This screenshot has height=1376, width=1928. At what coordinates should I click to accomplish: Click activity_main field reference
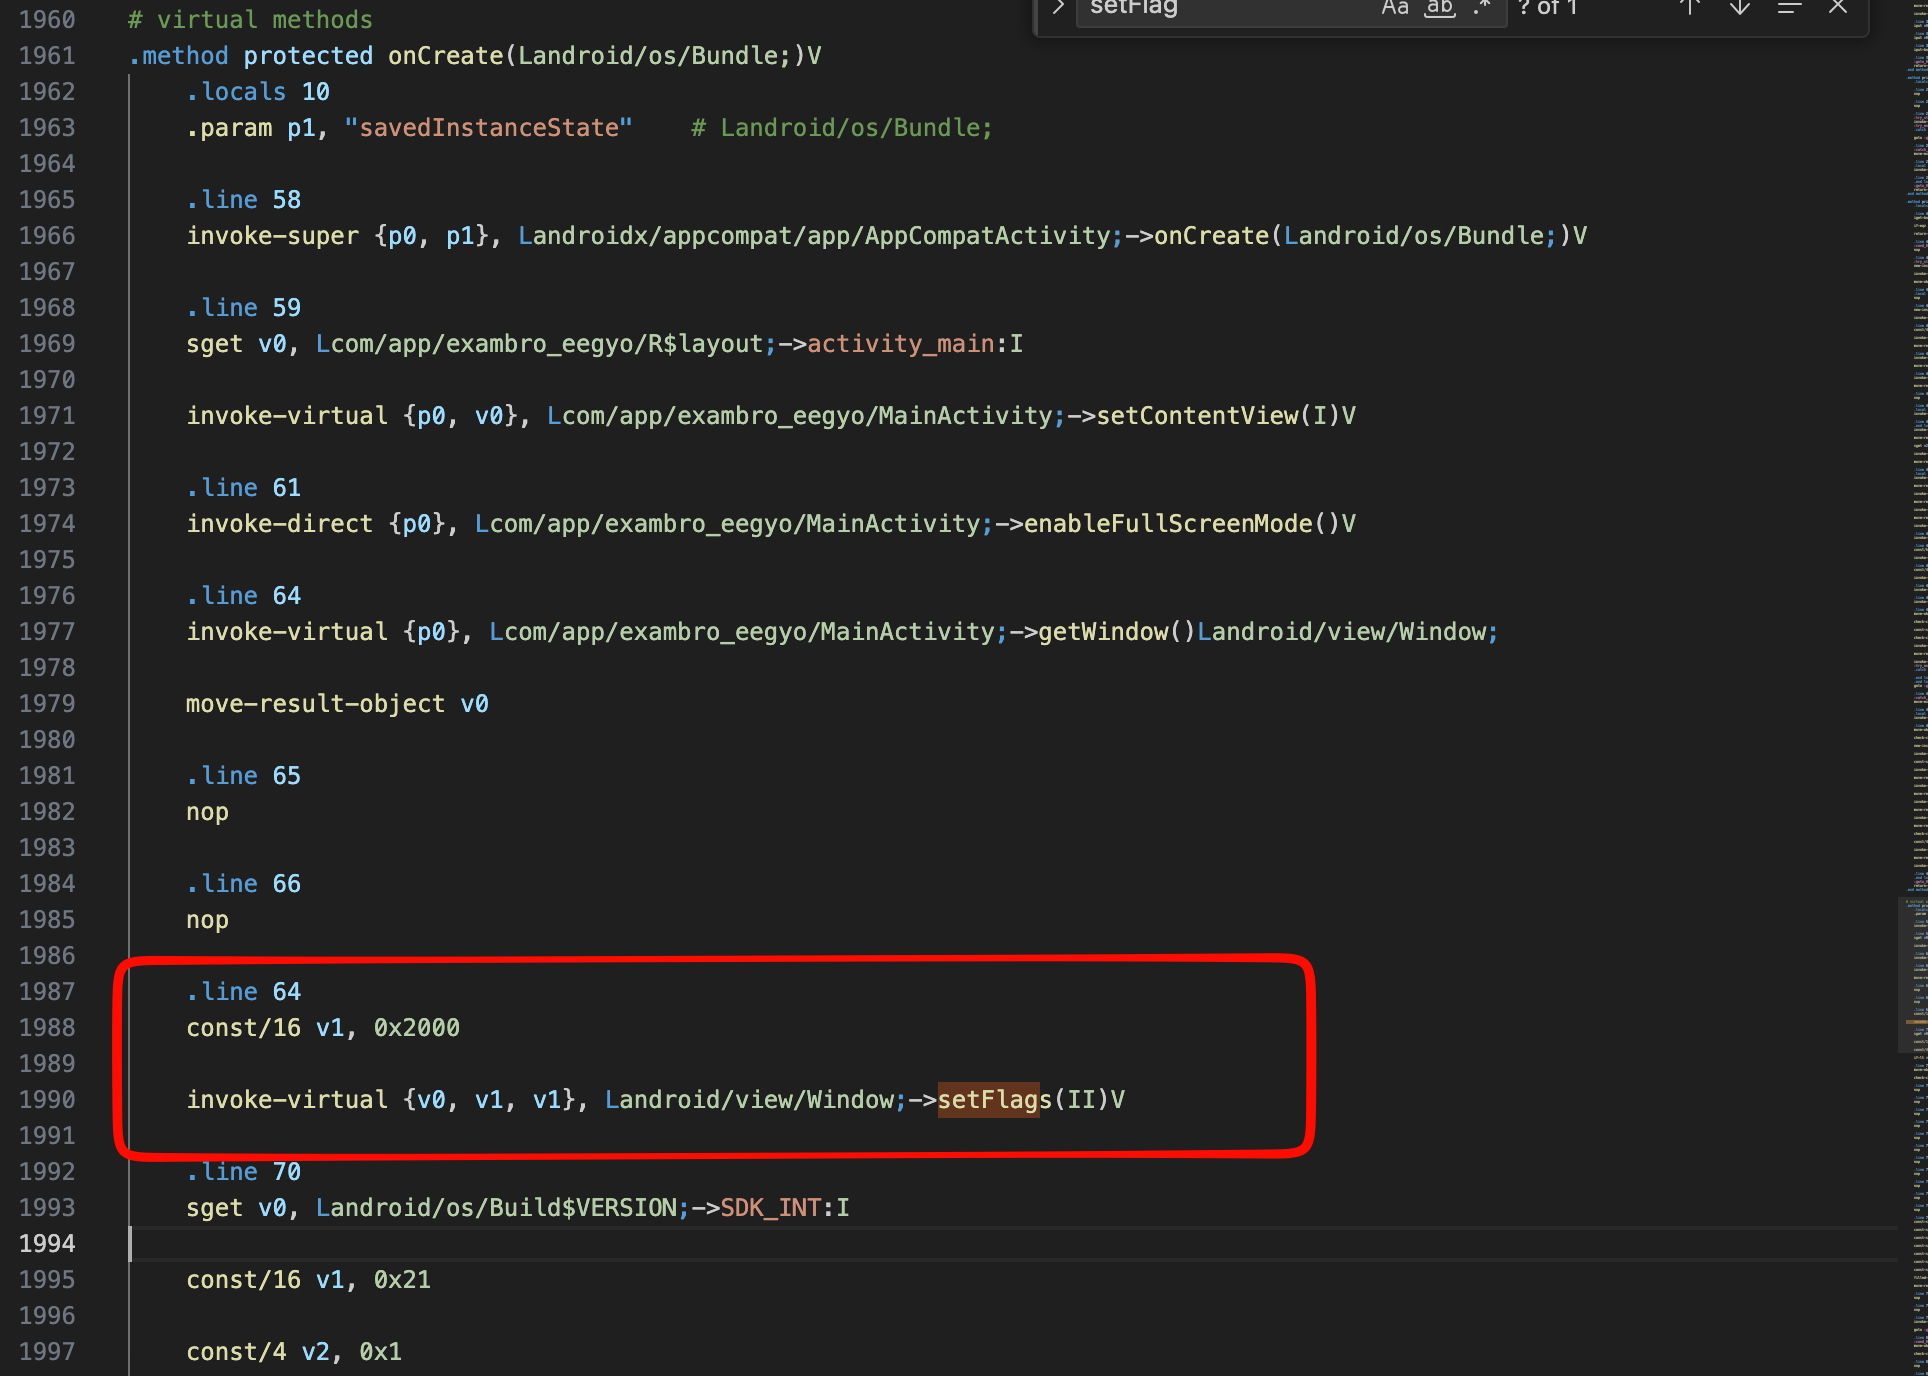coord(900,344)
